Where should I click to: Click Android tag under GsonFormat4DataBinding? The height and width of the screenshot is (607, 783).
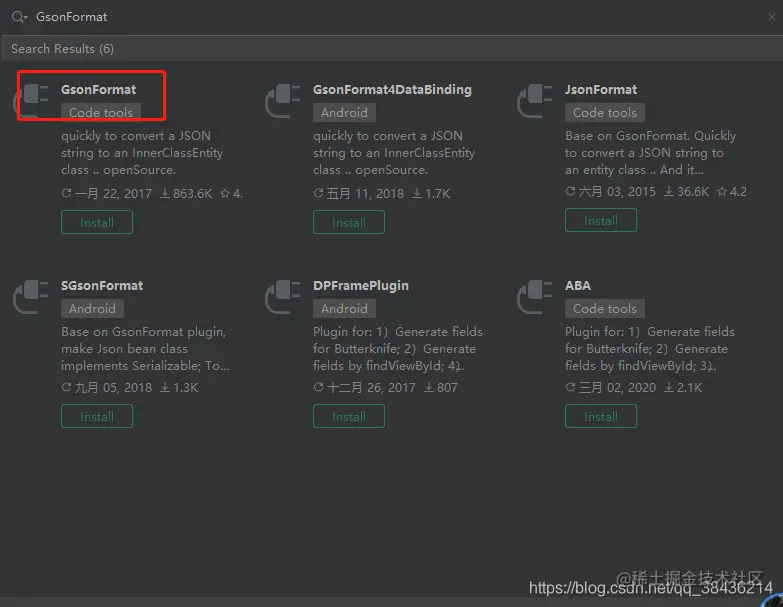pyautogui.click(x=344, y=112)
